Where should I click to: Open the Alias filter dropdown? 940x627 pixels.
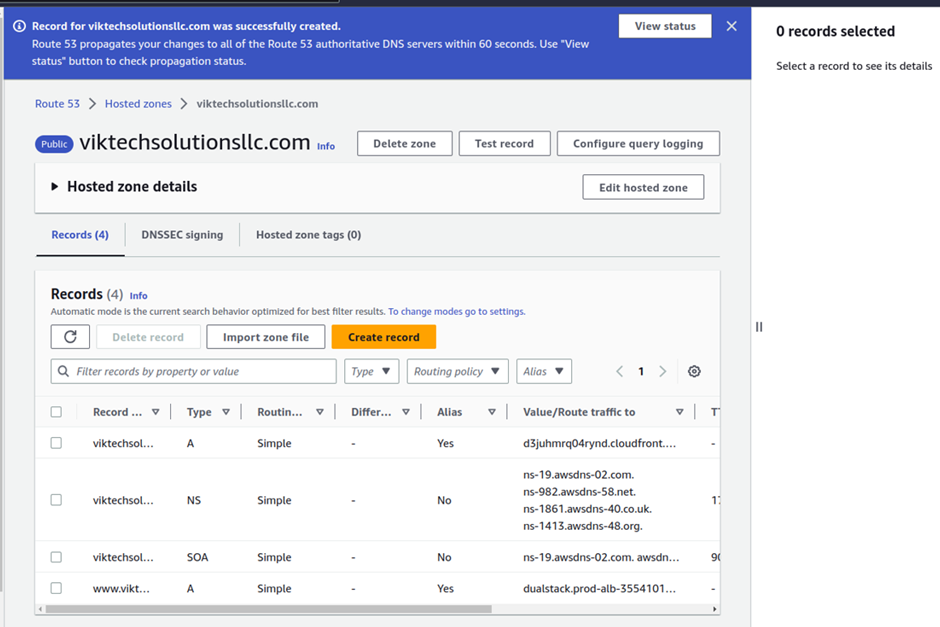544,371
